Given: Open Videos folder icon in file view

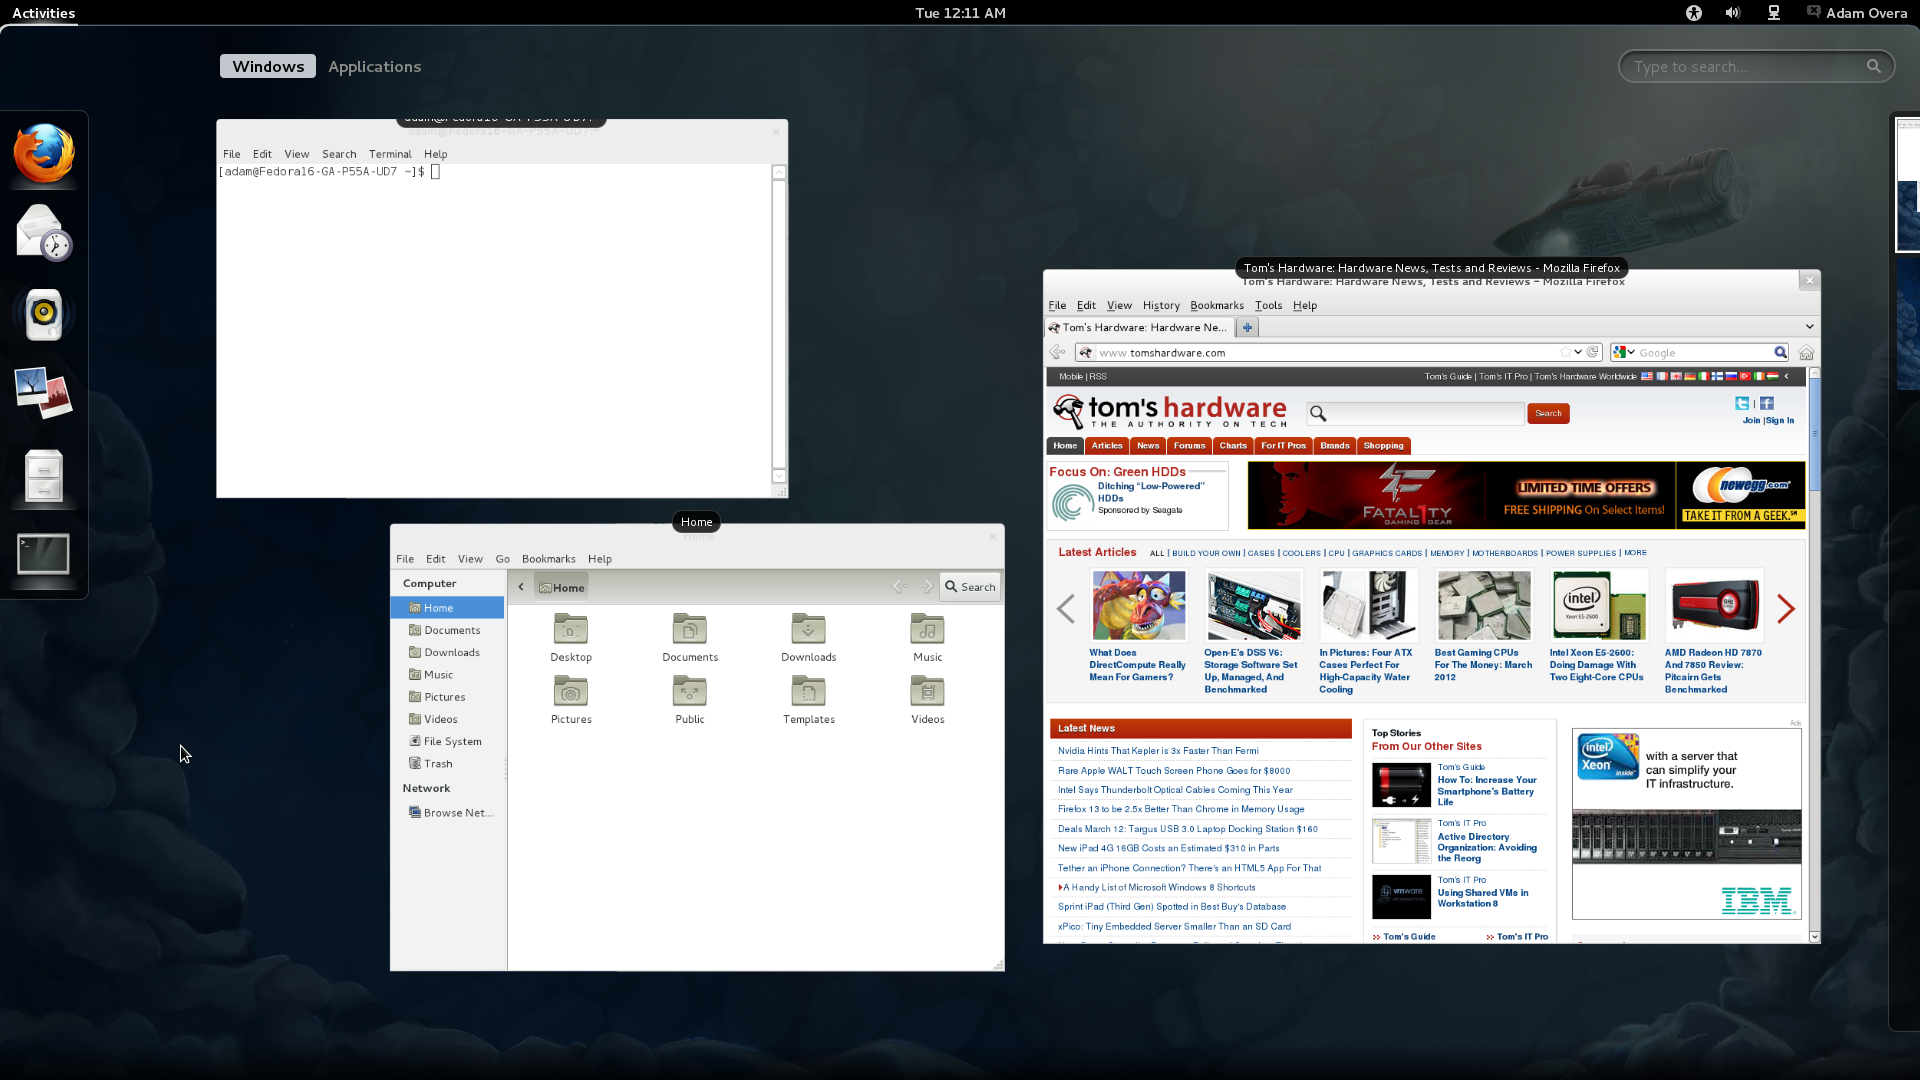Looking at the screenshot, I should click(928, 700).
